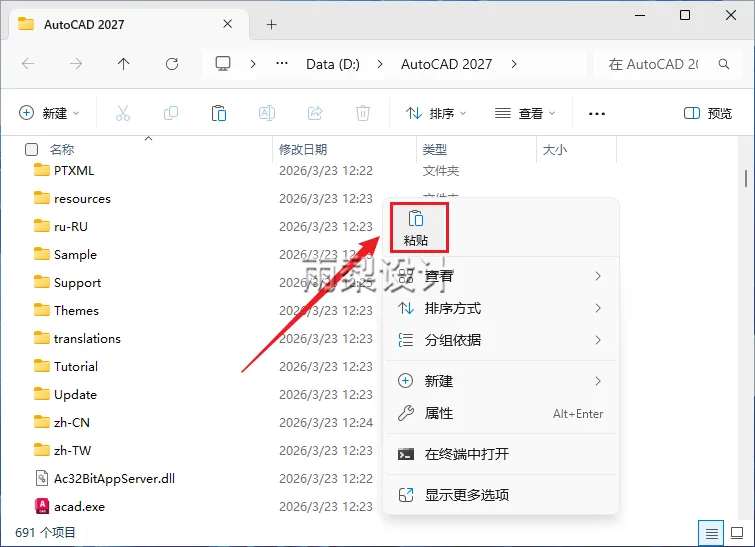This screenshot has width=755, height=547.
Task: Sort by the 类型 column header
Action: coord(435,150)
